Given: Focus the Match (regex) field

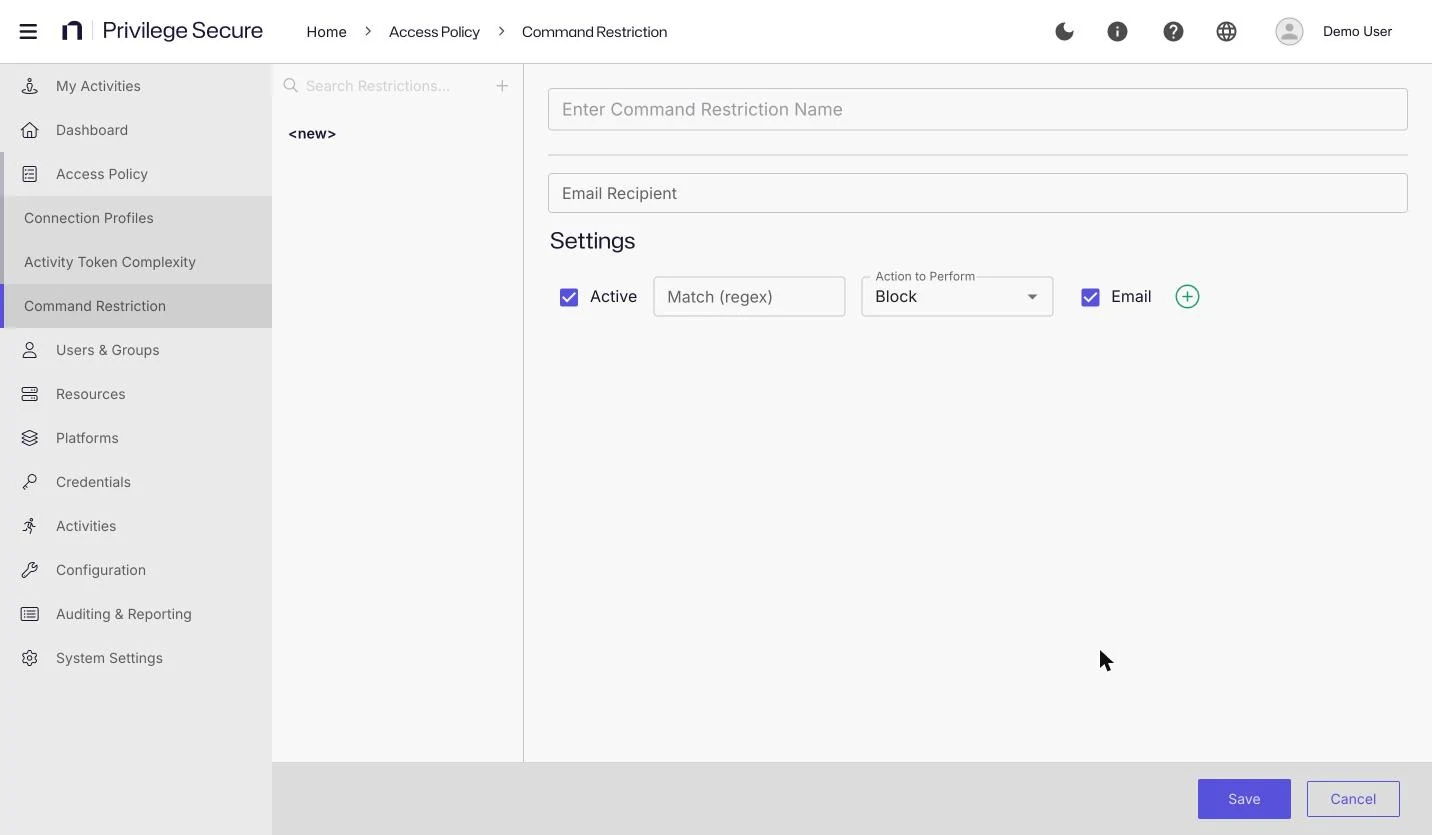Looking at the screenshot, I should click(x=749, y=297).
